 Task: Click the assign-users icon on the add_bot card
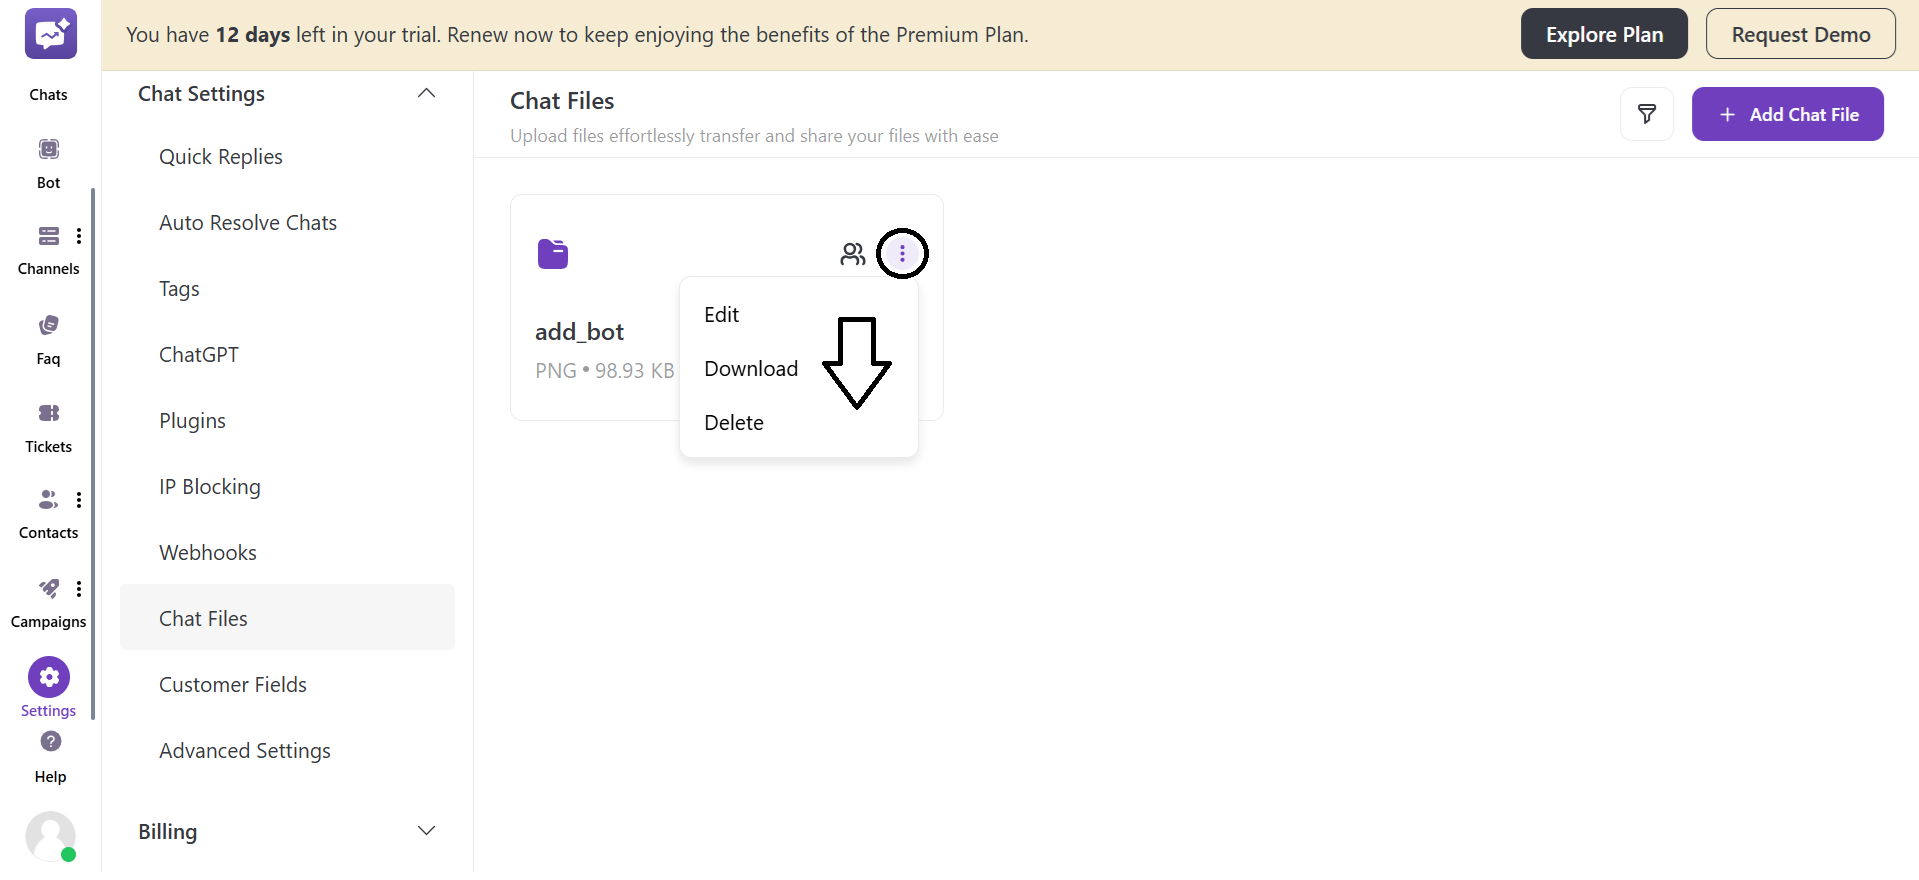tap(853, 253)
